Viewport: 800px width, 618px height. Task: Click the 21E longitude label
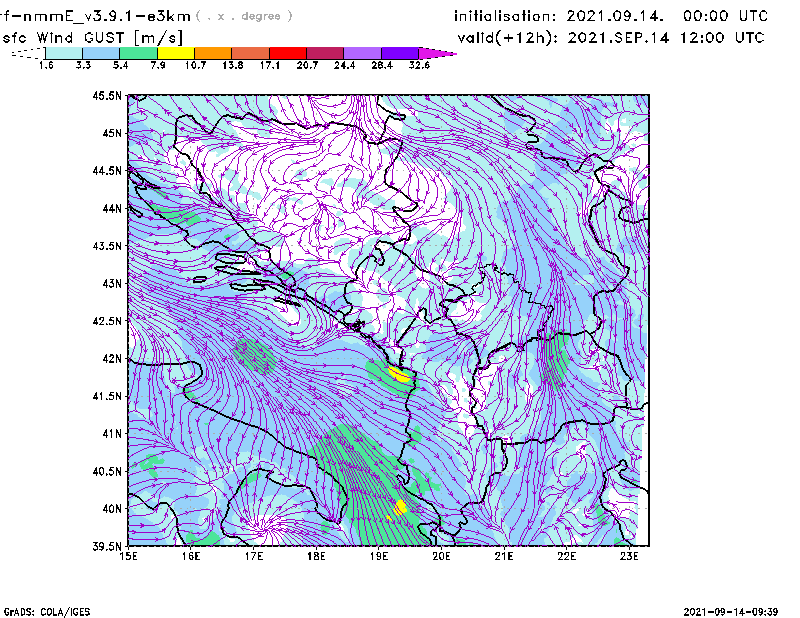(x=504, y=556)
